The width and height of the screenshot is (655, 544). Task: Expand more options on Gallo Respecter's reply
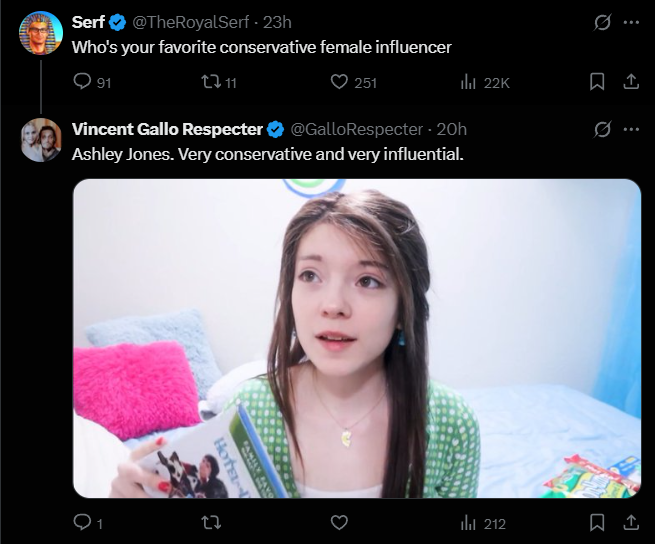pos(630,129)
